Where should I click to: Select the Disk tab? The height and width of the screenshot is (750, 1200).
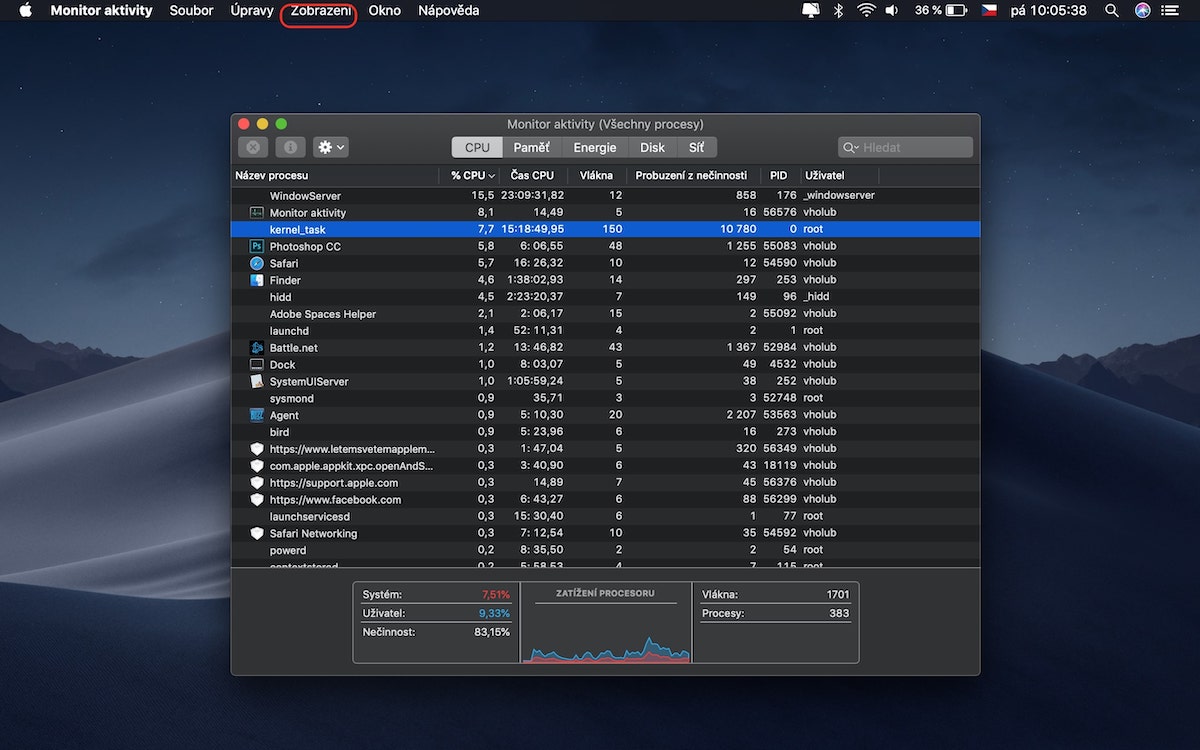652,147
